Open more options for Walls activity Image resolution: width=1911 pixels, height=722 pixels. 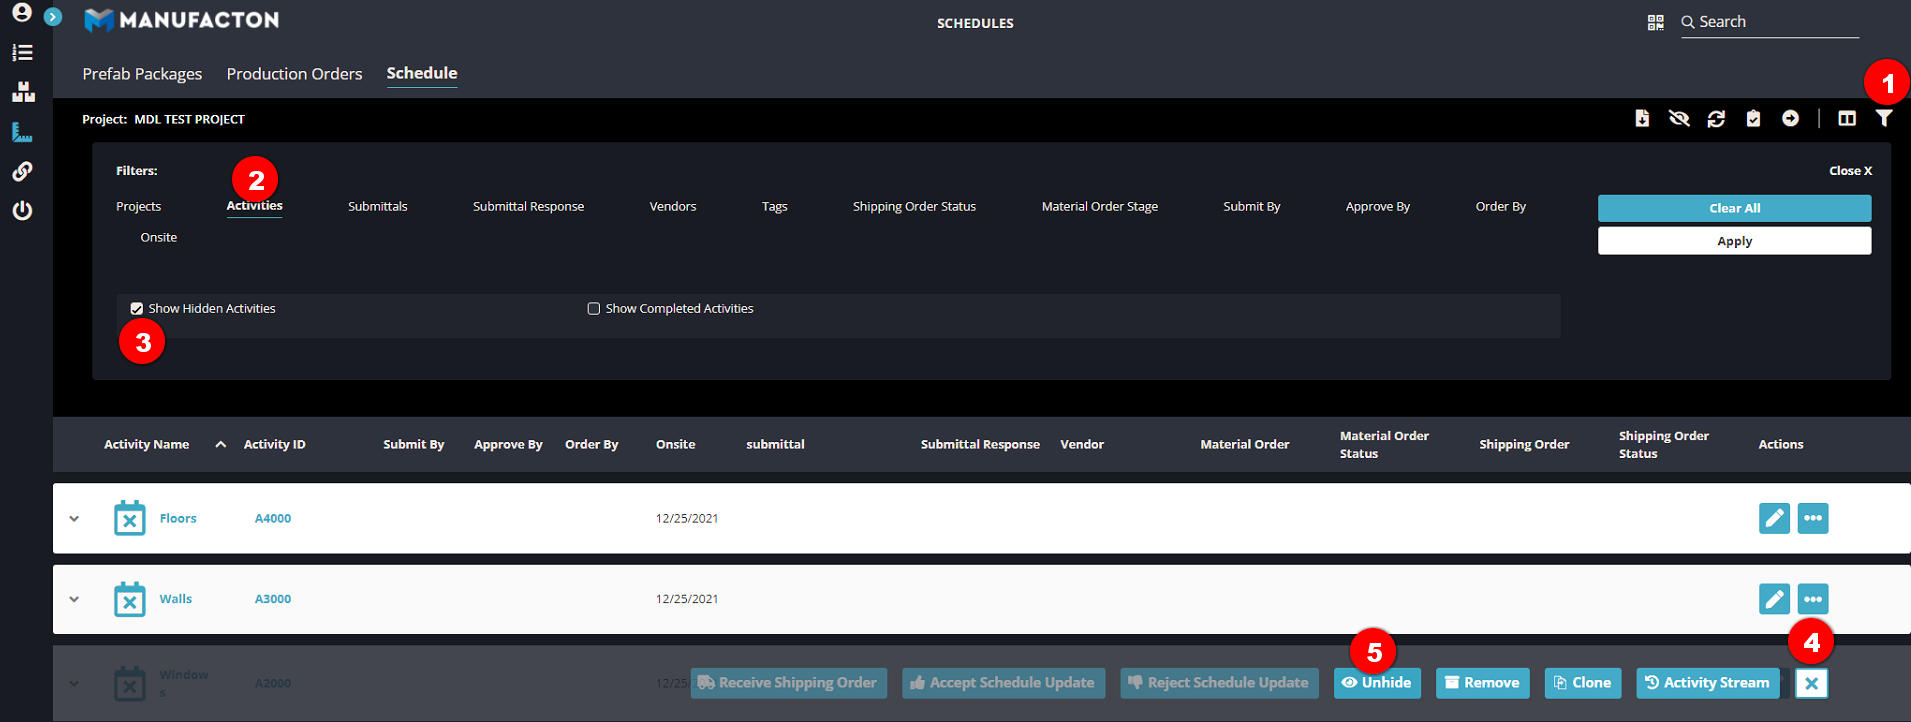[1812, 599]
